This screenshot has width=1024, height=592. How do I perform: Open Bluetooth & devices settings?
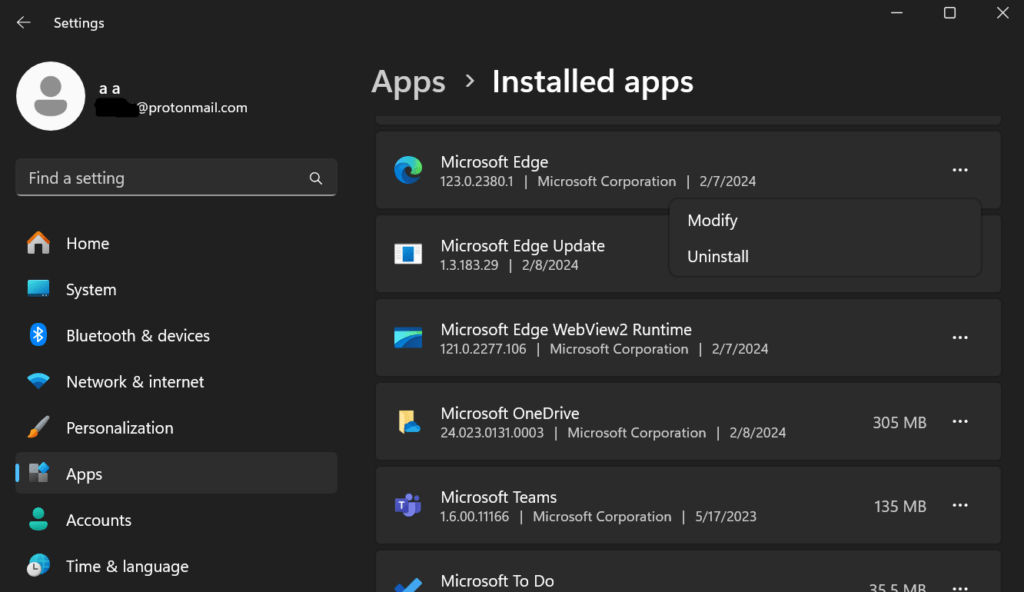137,335
